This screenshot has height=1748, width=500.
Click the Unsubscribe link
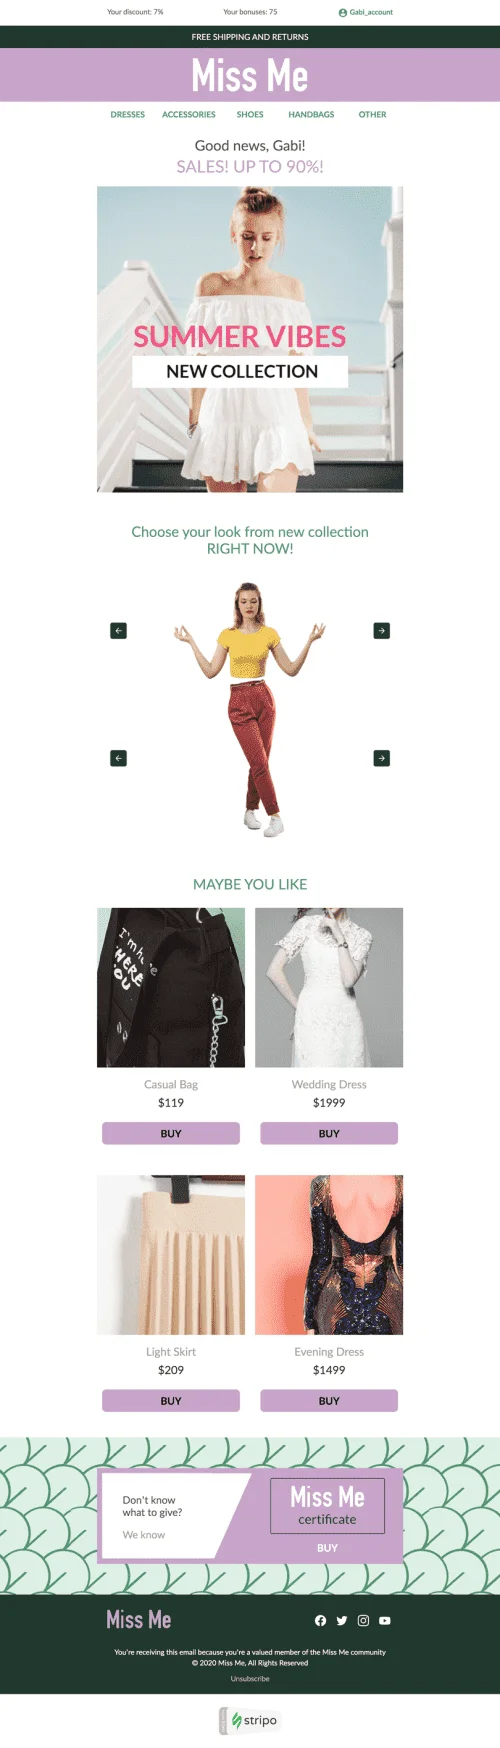click(x=250, y=1678)
